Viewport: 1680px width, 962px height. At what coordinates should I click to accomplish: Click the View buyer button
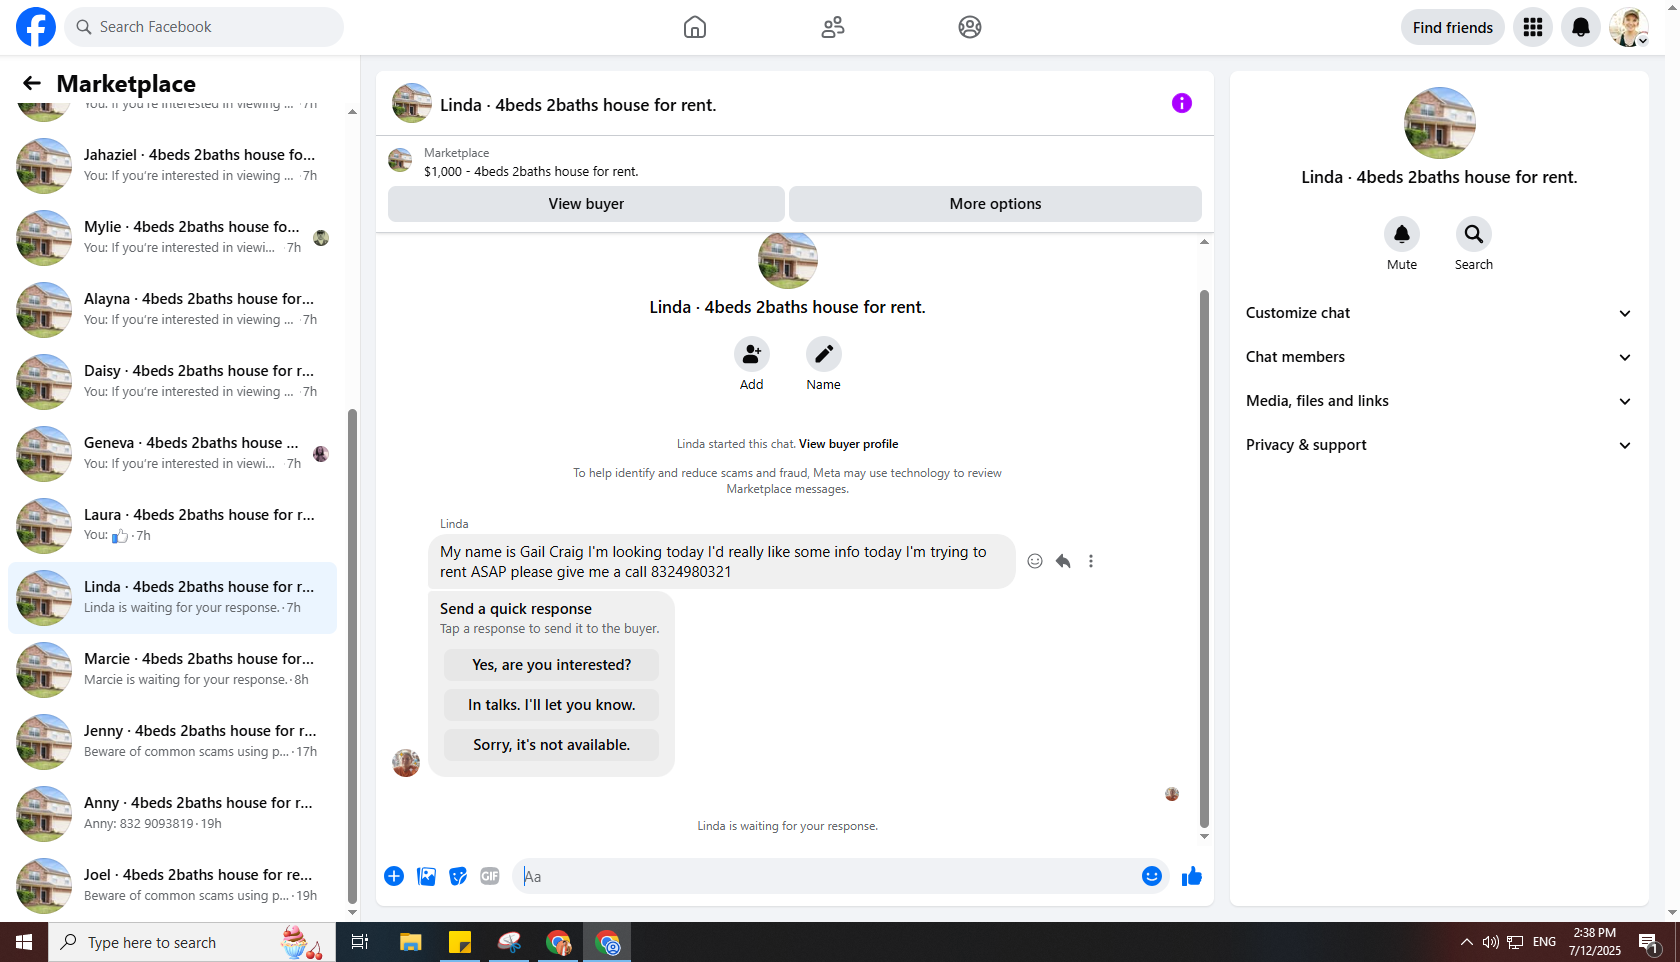point(586,204)
